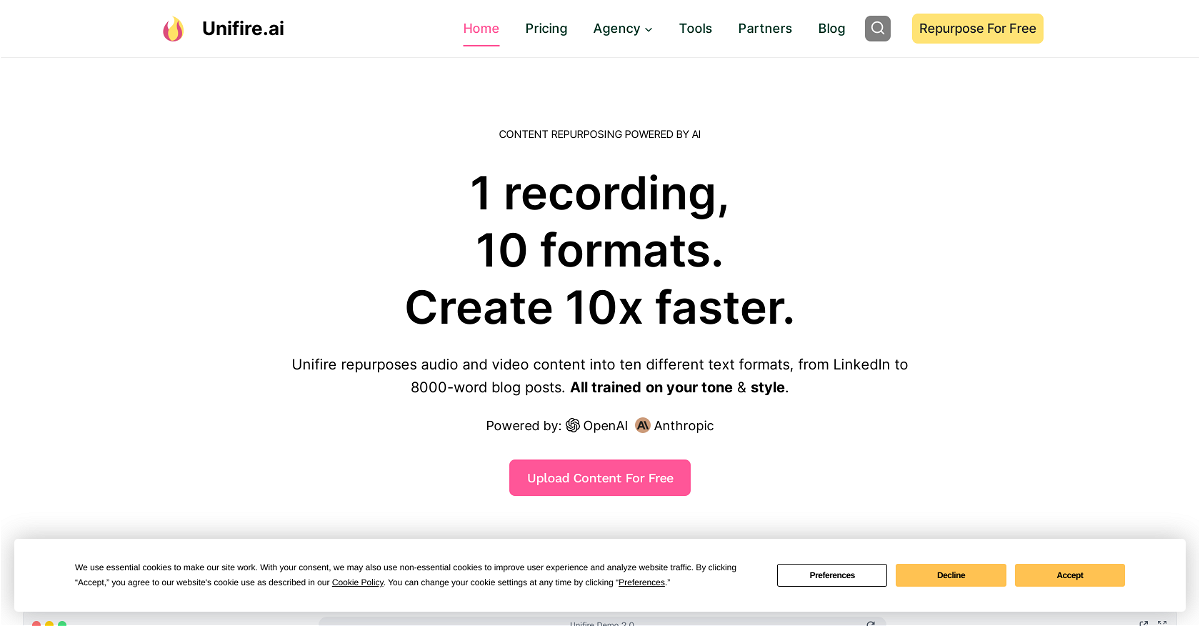Click the OpenAI logo icon
1200x626 pixels.
[x=573, y=425]
